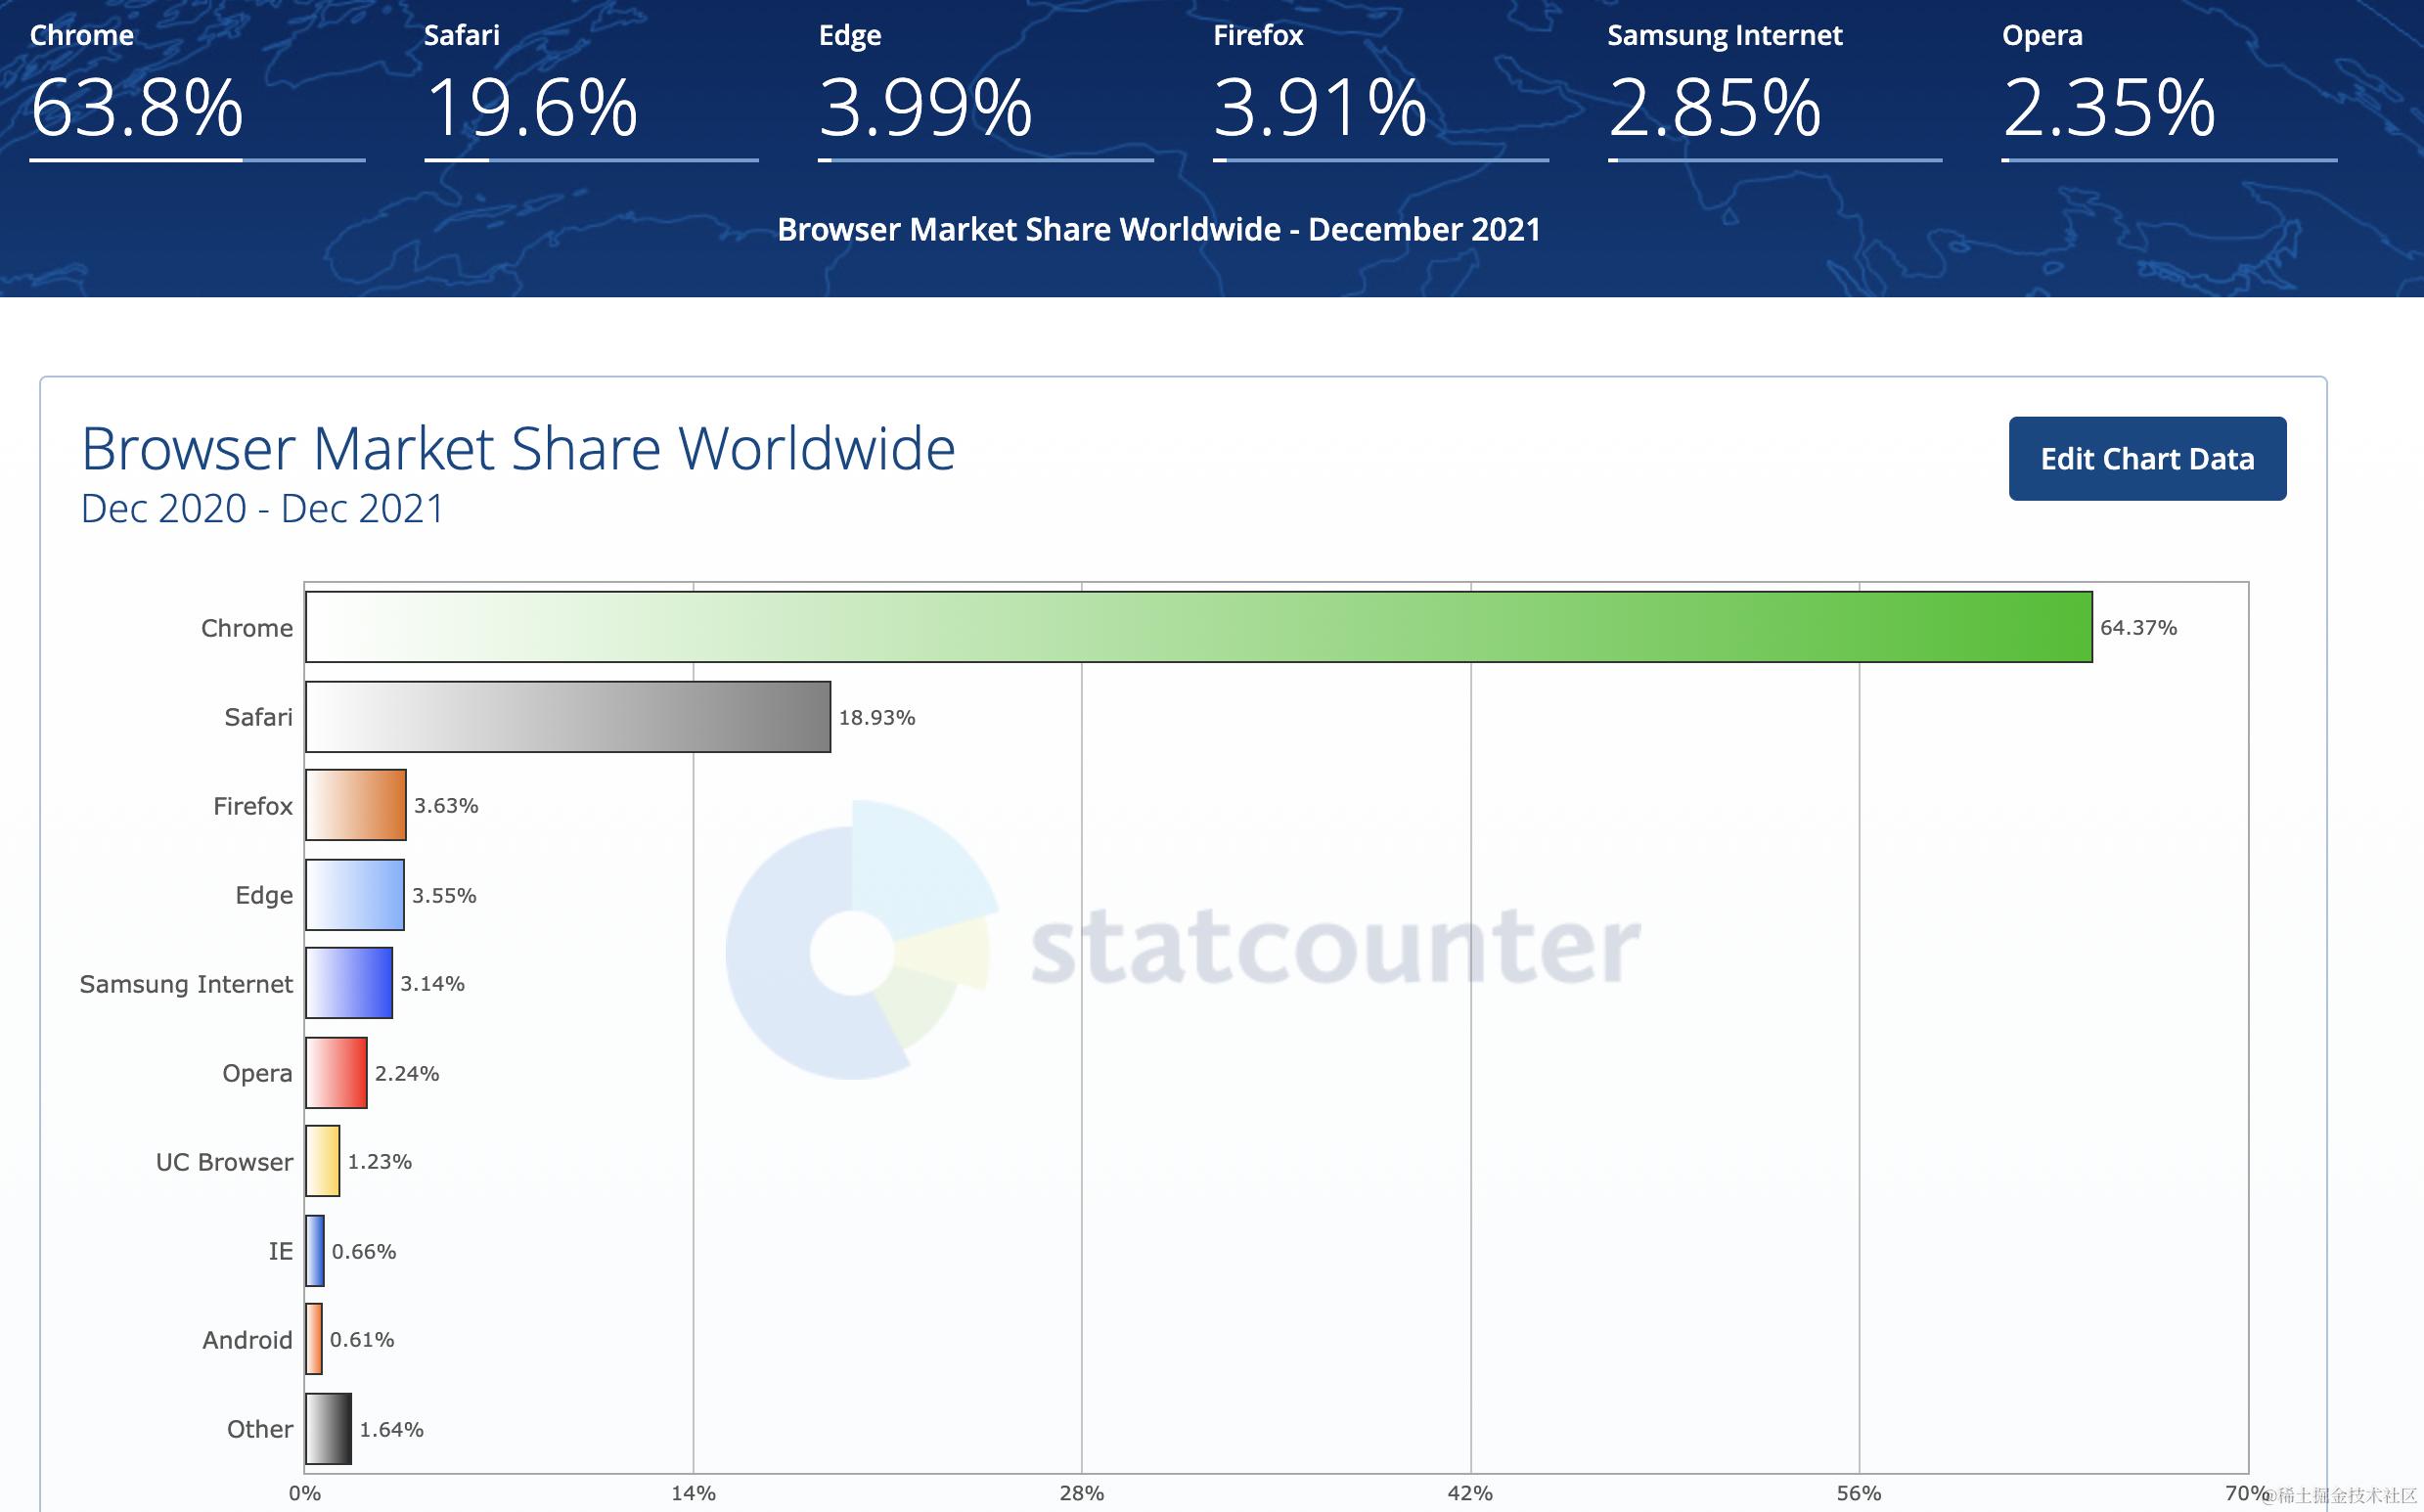This screenshot has height=1512, width=2424.
Task: Click the Browser Market Share Worldwide chart title
Action: (518, 448)
